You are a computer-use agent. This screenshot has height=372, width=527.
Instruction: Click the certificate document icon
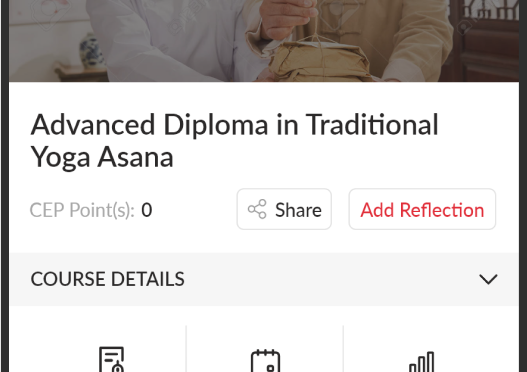pos(112,359)
